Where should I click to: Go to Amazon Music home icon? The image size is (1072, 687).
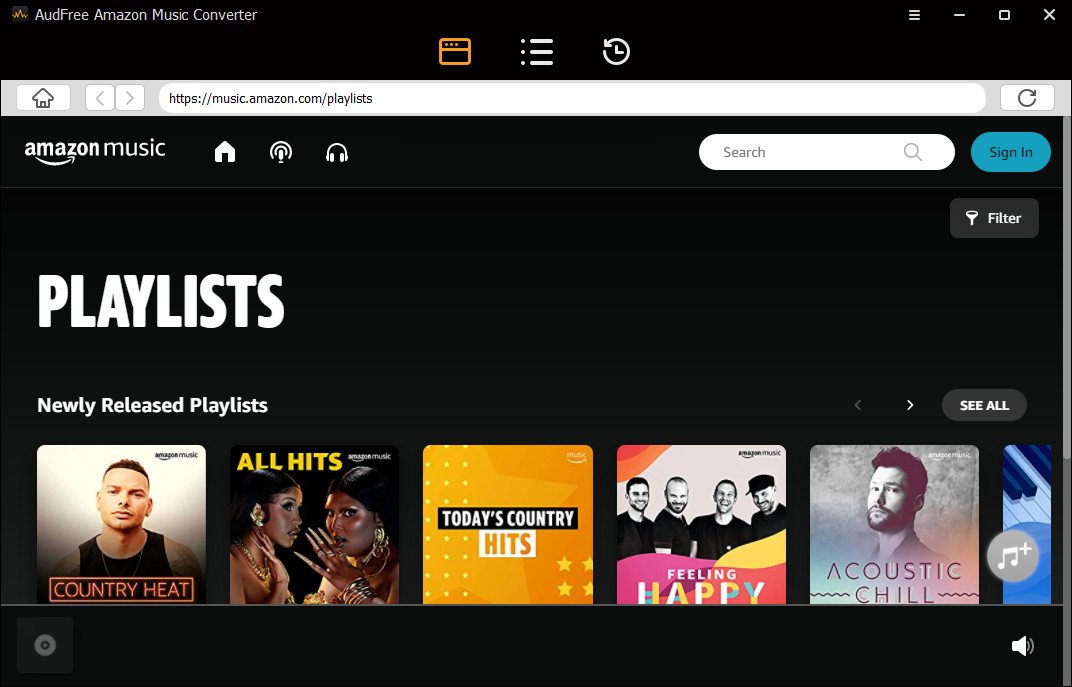225,152
